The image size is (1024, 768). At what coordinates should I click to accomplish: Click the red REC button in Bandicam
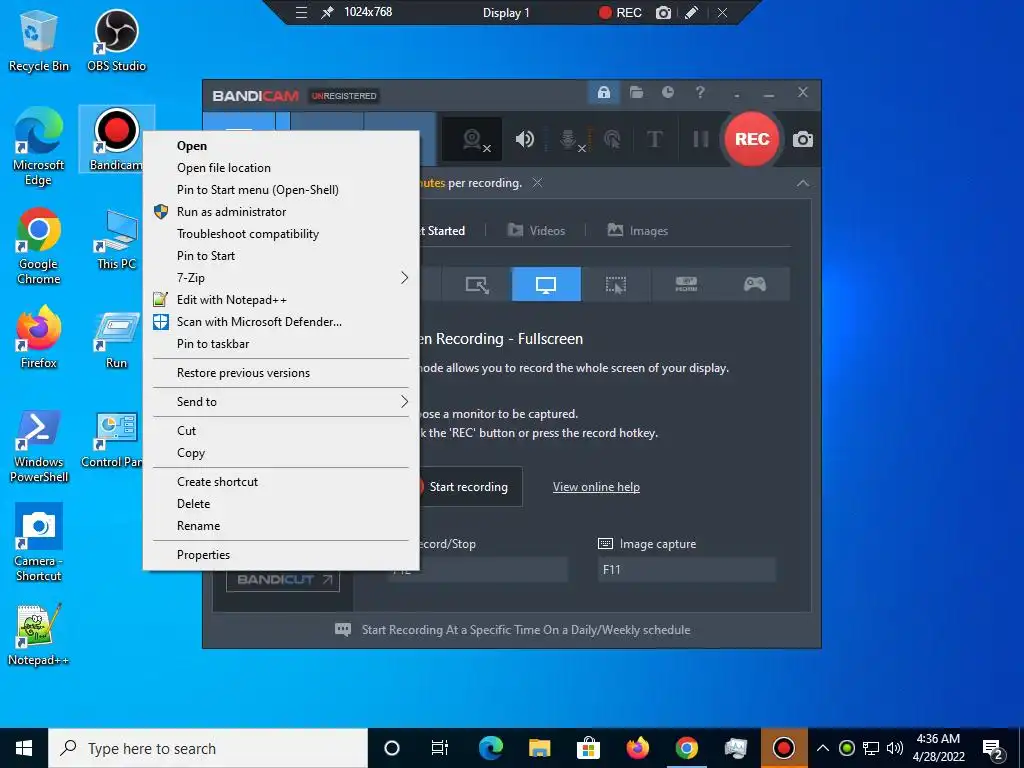[752, 139]
